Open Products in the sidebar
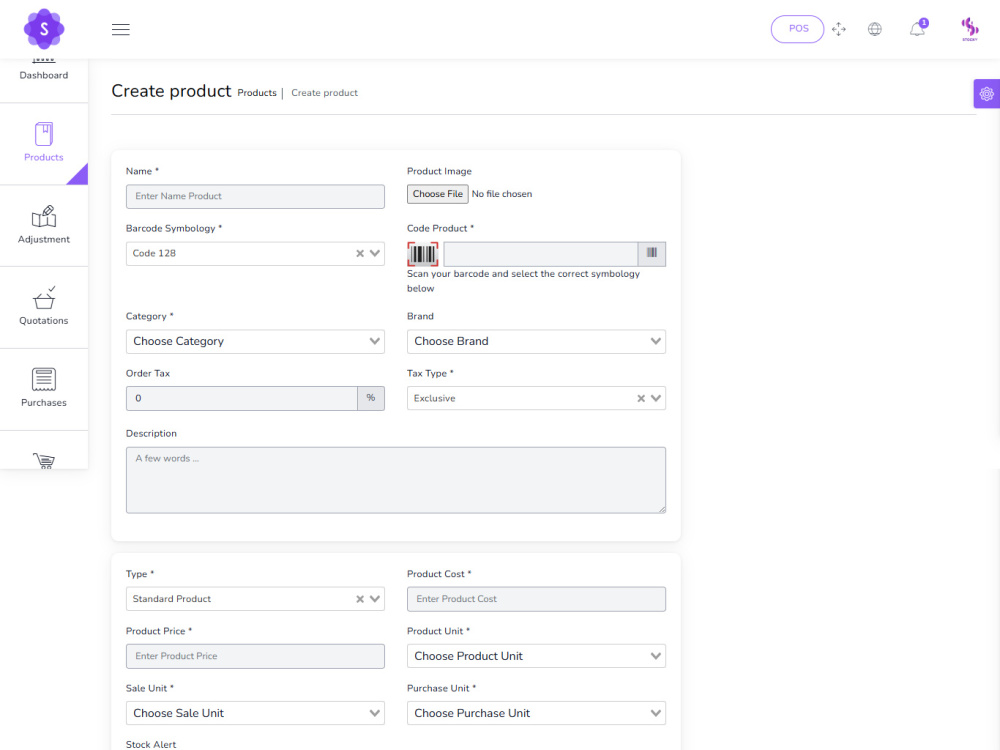 pyautogui.click(x=44, y=143)
